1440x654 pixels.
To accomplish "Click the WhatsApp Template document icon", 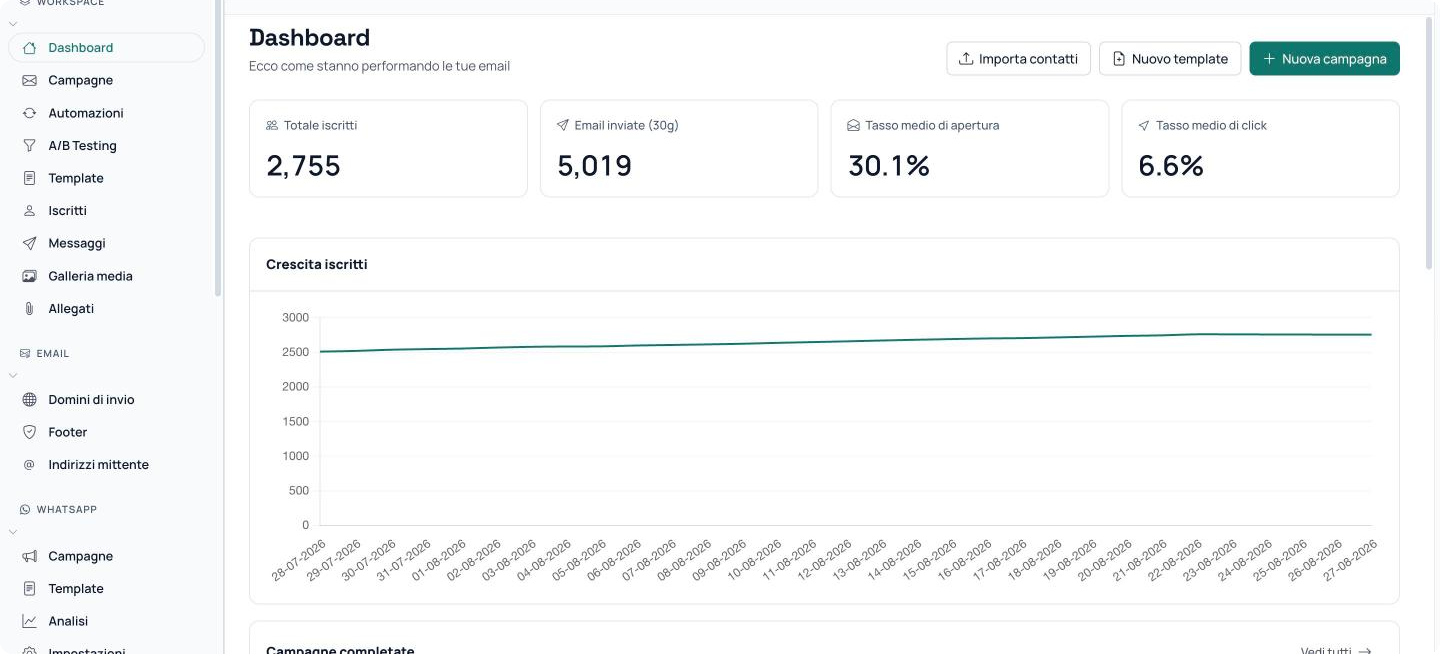I will coord(29,589).
